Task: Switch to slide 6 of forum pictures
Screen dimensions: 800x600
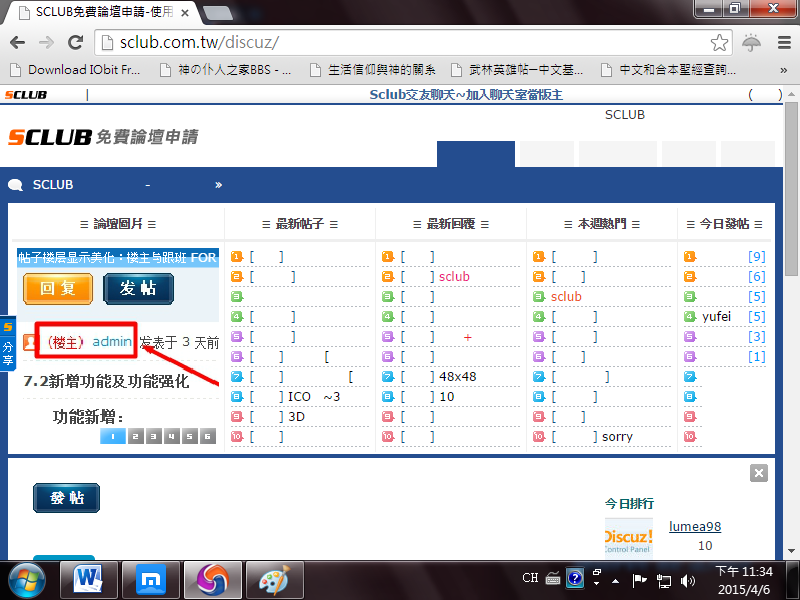Action: (x=208, y=436)
